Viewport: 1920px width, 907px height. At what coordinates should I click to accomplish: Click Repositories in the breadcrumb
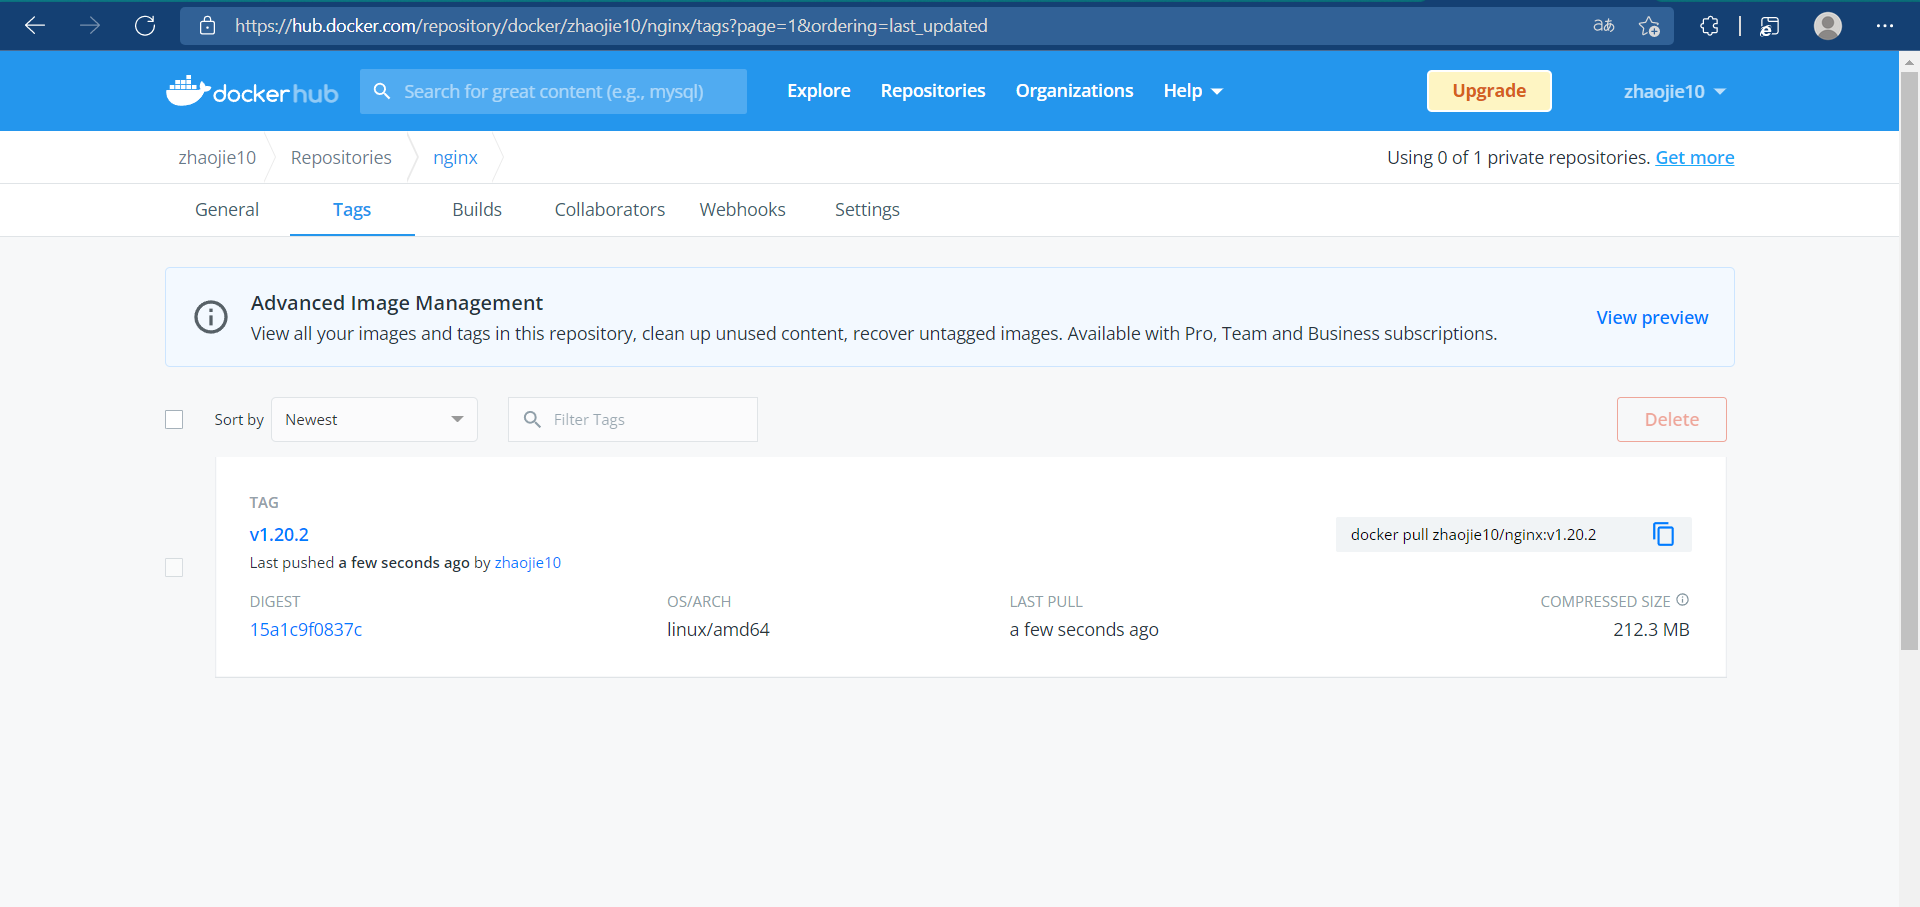point(341,157)
